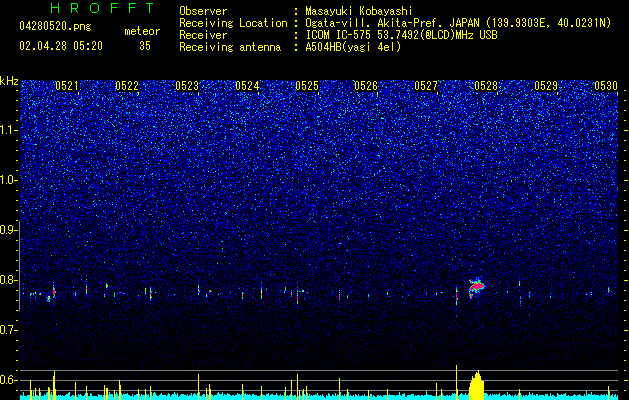The image size is (629, 400).
Task: Click the 0524 time marker
Action: click(247, 86)
